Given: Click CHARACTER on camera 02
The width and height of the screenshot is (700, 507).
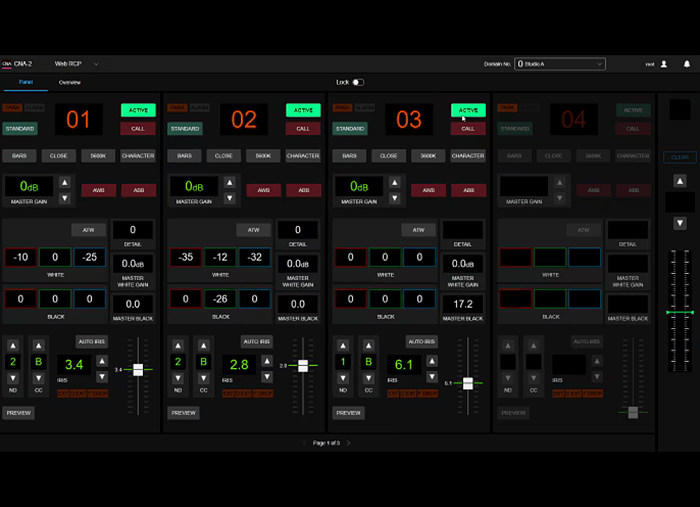Looking at the screenshot, I should click(x=303, y=156).
